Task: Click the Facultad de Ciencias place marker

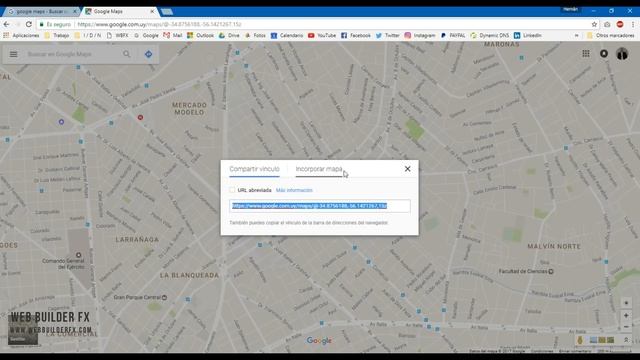Action: 551,271
